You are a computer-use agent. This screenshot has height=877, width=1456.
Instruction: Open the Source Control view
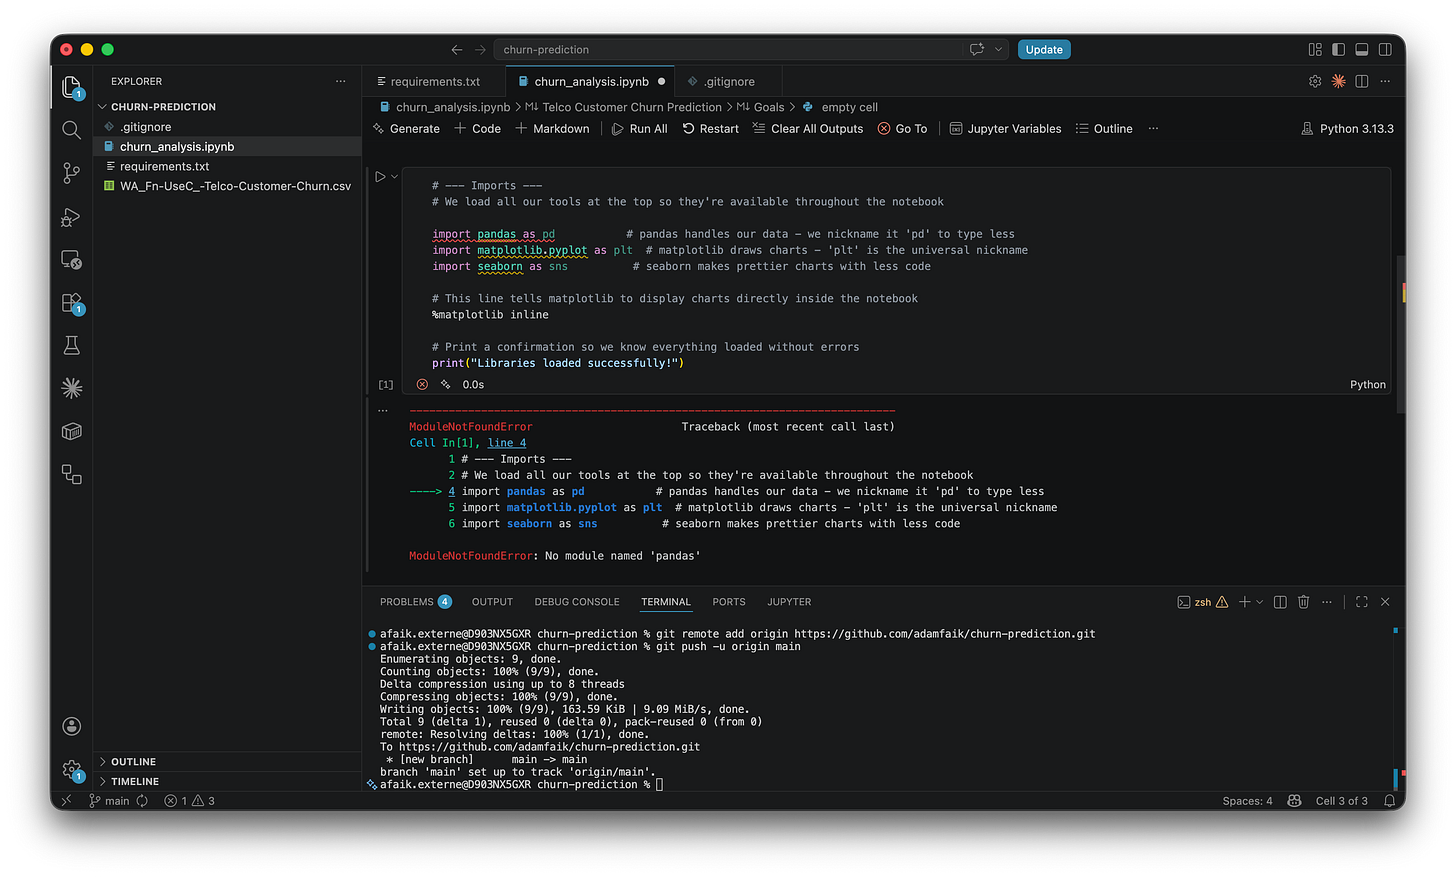click(x=71, y=173)
